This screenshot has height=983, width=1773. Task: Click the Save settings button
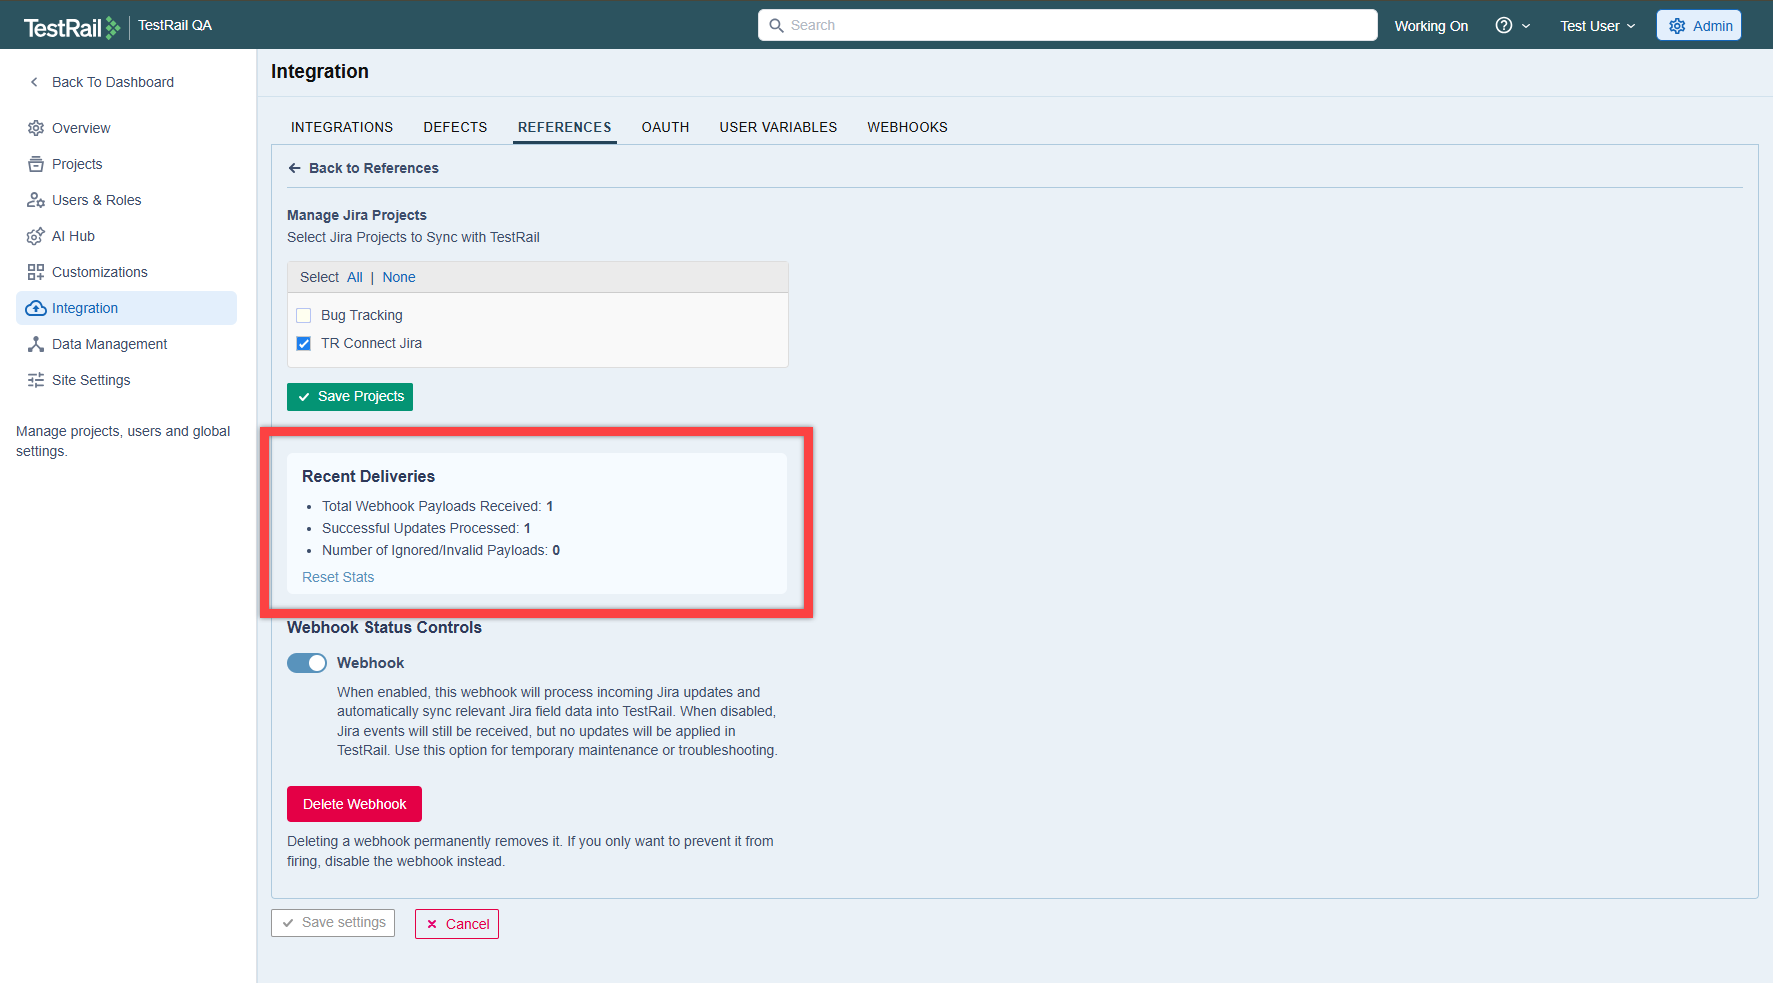tap(333, 922)
